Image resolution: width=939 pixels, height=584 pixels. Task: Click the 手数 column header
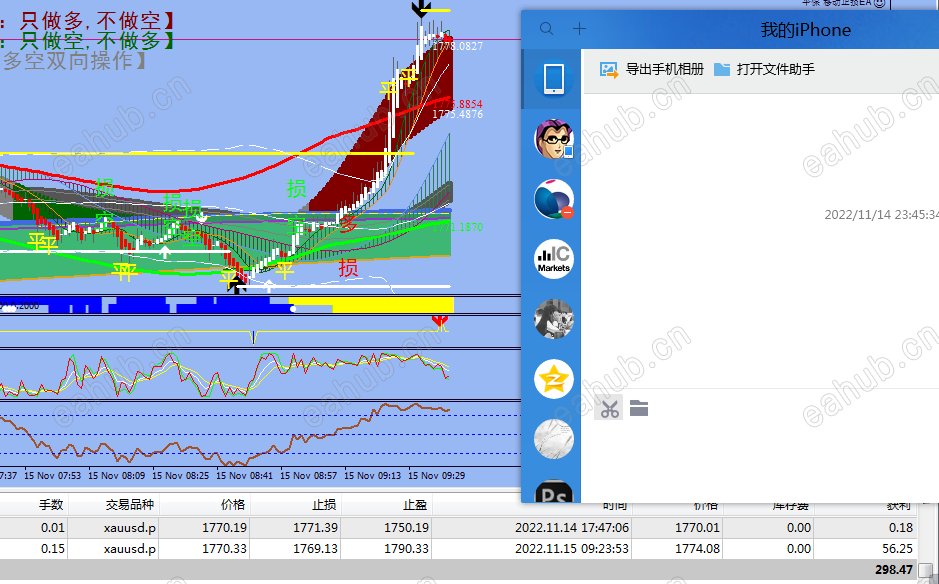[51, 505]
